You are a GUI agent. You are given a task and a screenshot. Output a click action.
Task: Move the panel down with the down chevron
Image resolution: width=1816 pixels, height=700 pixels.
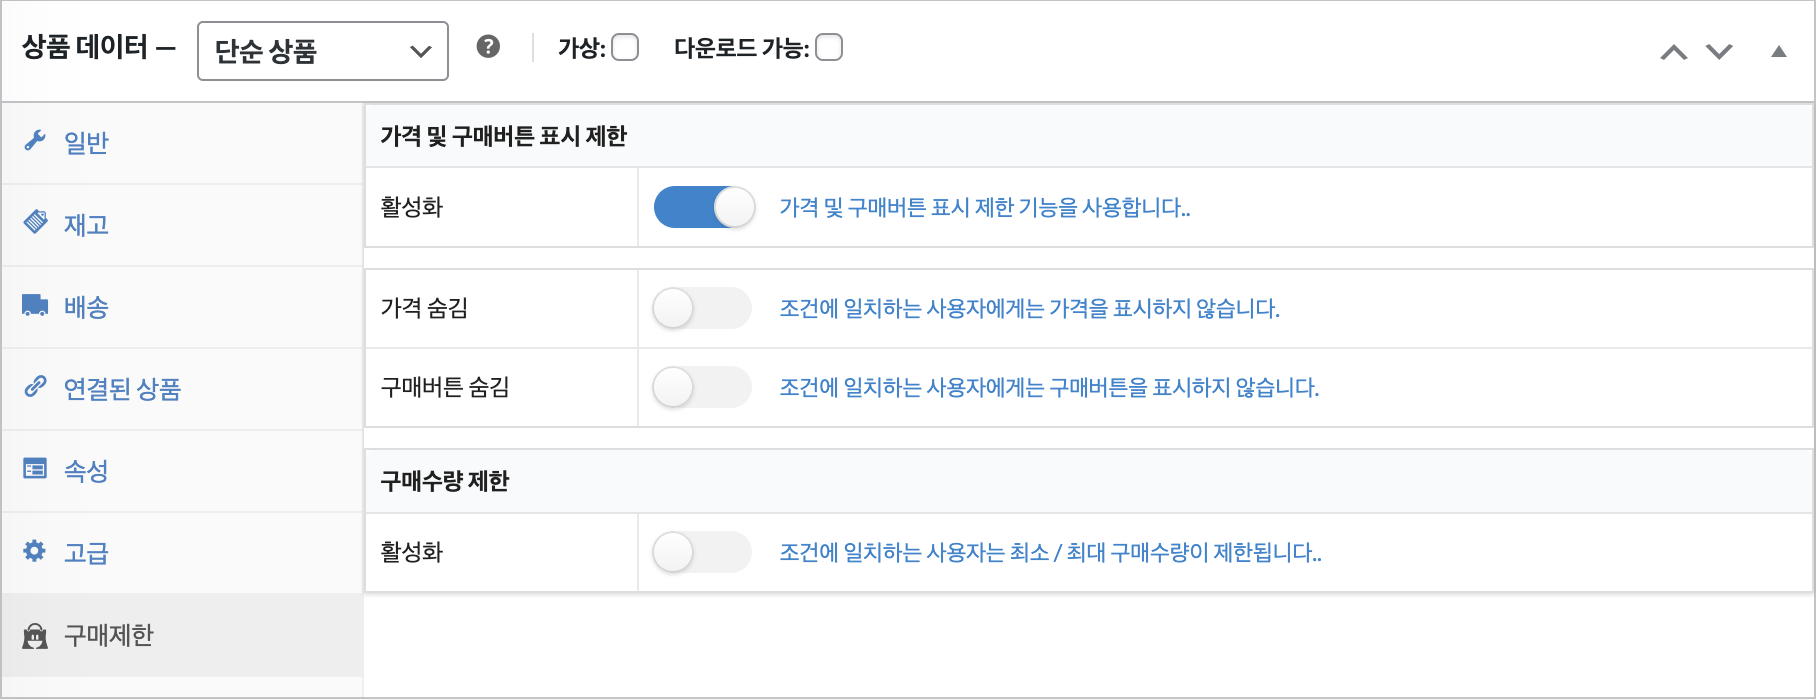coord(1719,52)
